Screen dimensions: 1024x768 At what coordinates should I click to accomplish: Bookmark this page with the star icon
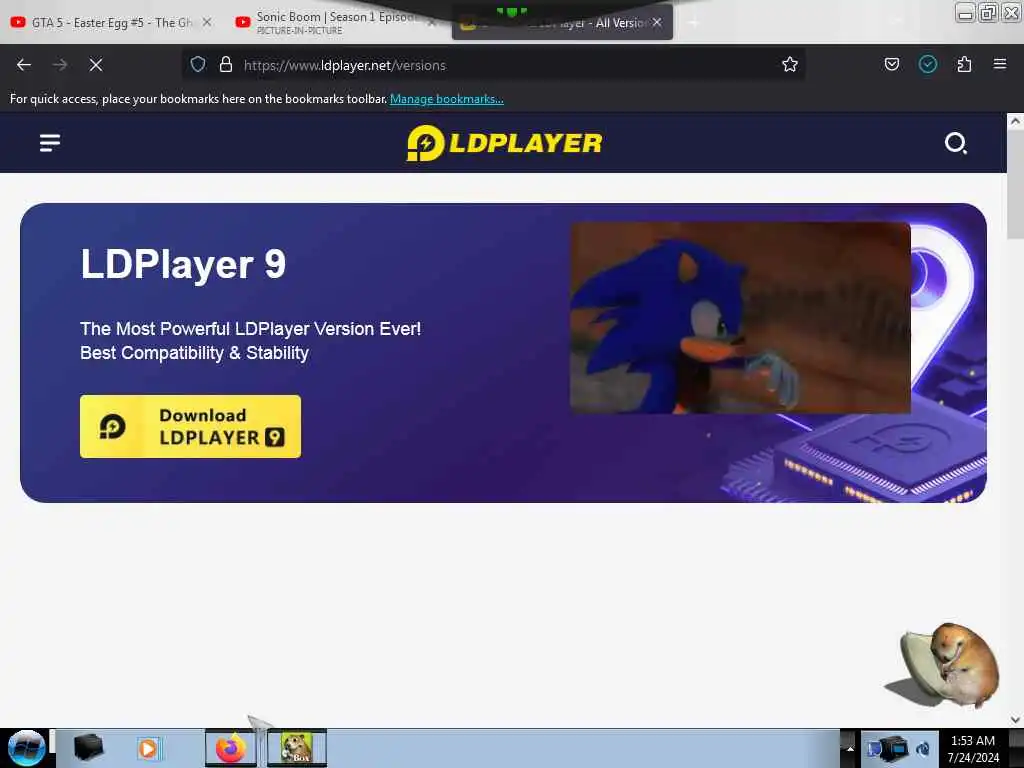point(790,64)
